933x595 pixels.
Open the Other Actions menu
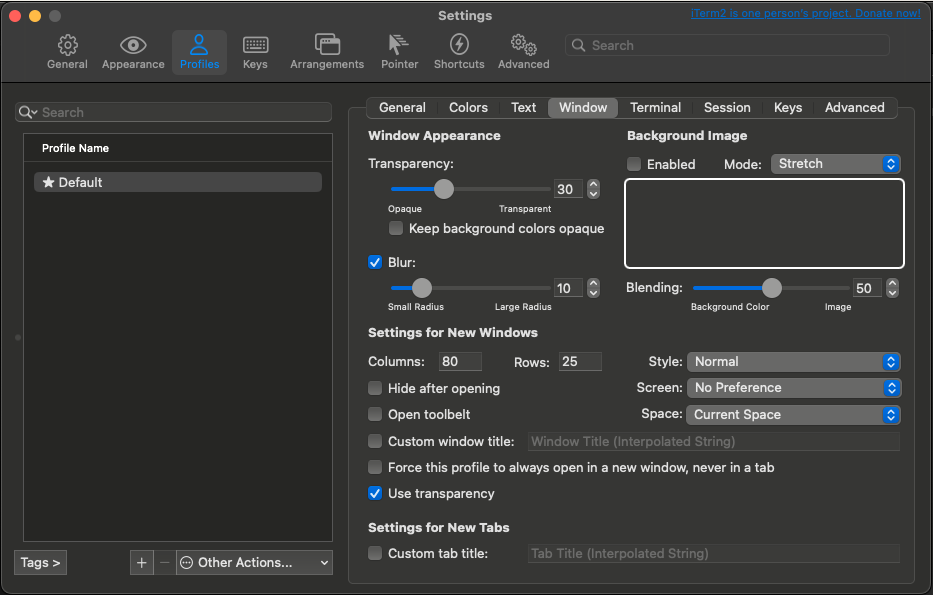pyautogui.click(x=254, y=563)
